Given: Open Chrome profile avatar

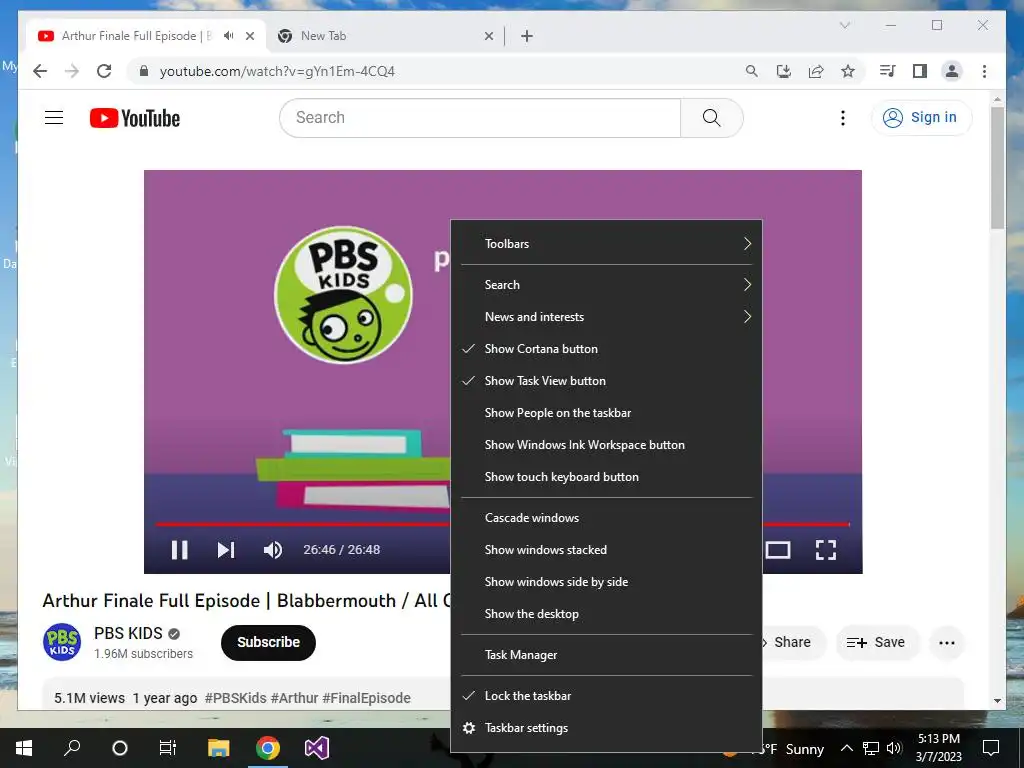Looking at the screenshot, I should (952, 71).
